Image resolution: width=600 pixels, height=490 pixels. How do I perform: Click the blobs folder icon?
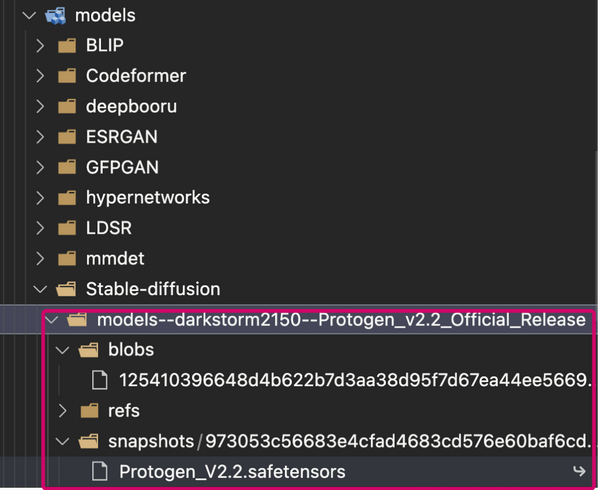[88, 350]
